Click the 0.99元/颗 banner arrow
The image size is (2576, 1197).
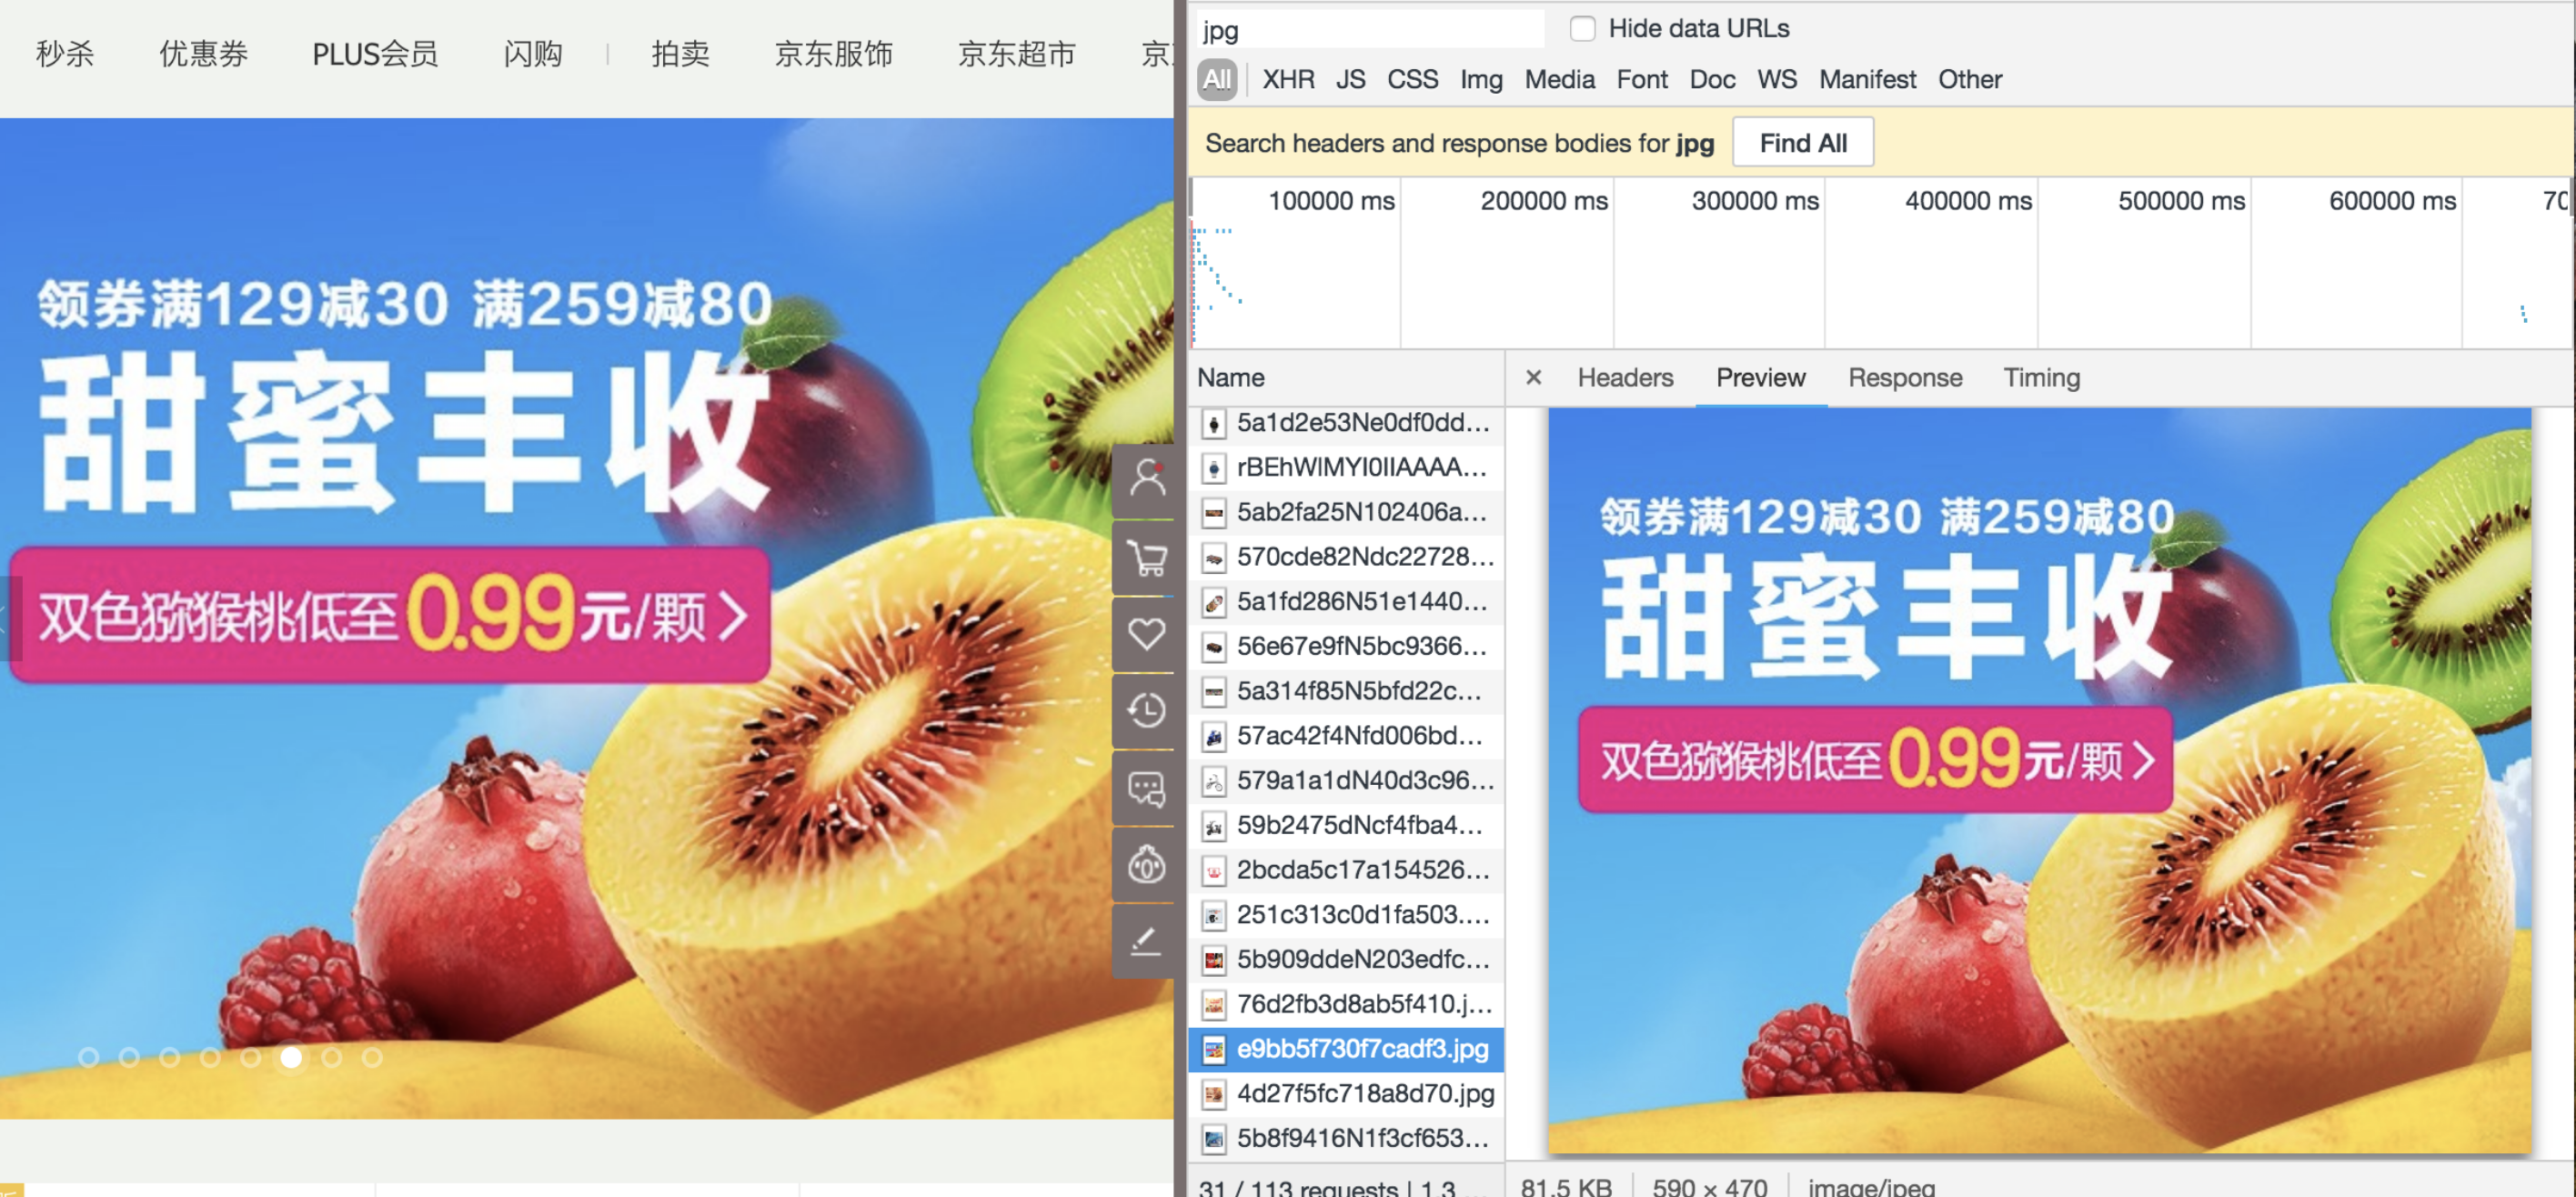click(x=733, y=616)
